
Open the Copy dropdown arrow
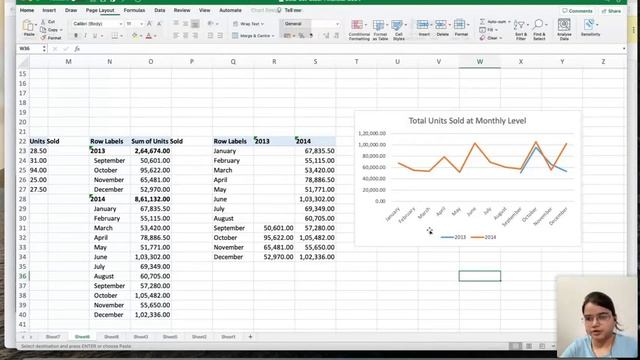point(61,30)
